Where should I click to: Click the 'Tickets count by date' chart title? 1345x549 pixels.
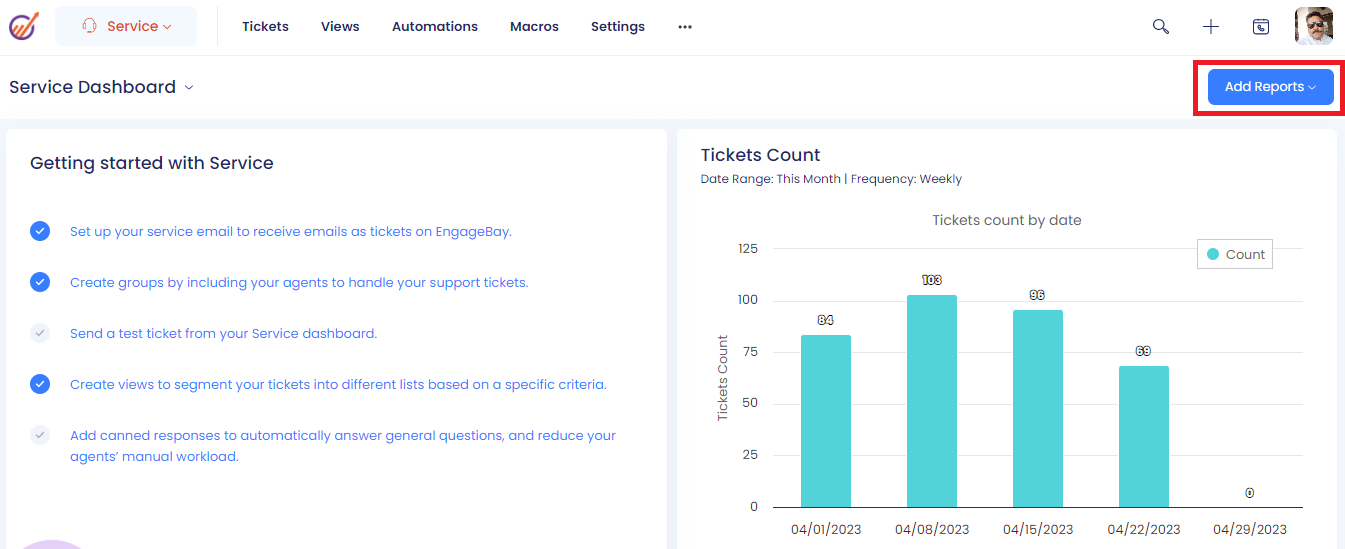pyautogui.click(x=1007, y=220)
